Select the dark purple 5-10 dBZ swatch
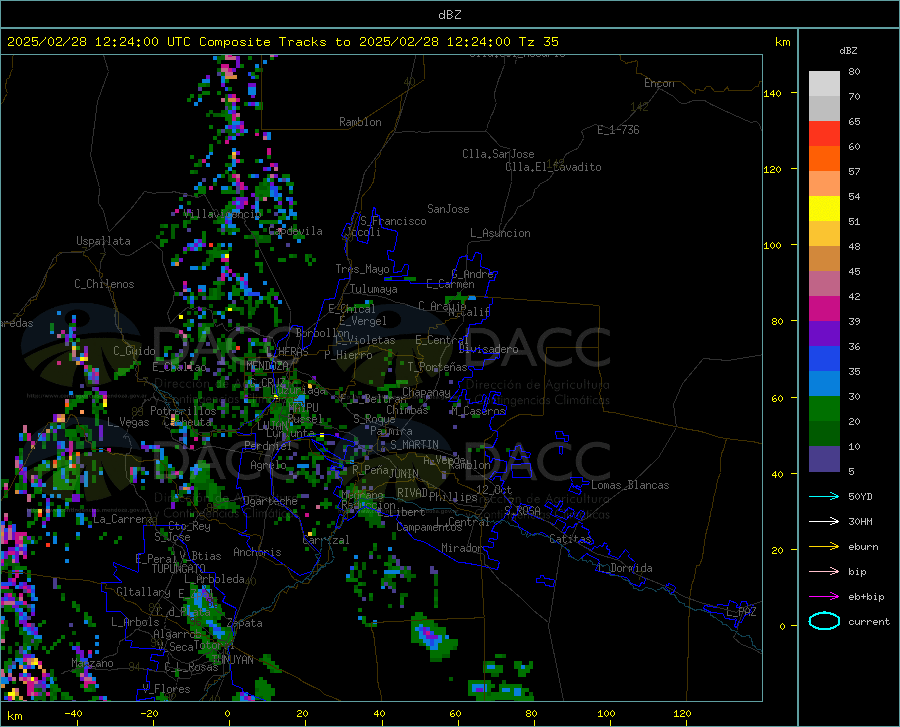900x727 pixels. pos(824,459)
